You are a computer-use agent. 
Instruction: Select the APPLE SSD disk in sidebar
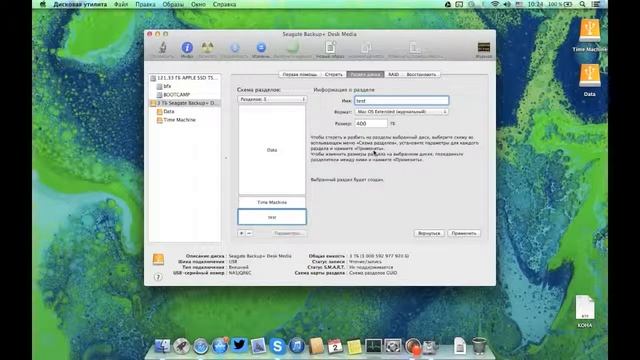point(185,78)
